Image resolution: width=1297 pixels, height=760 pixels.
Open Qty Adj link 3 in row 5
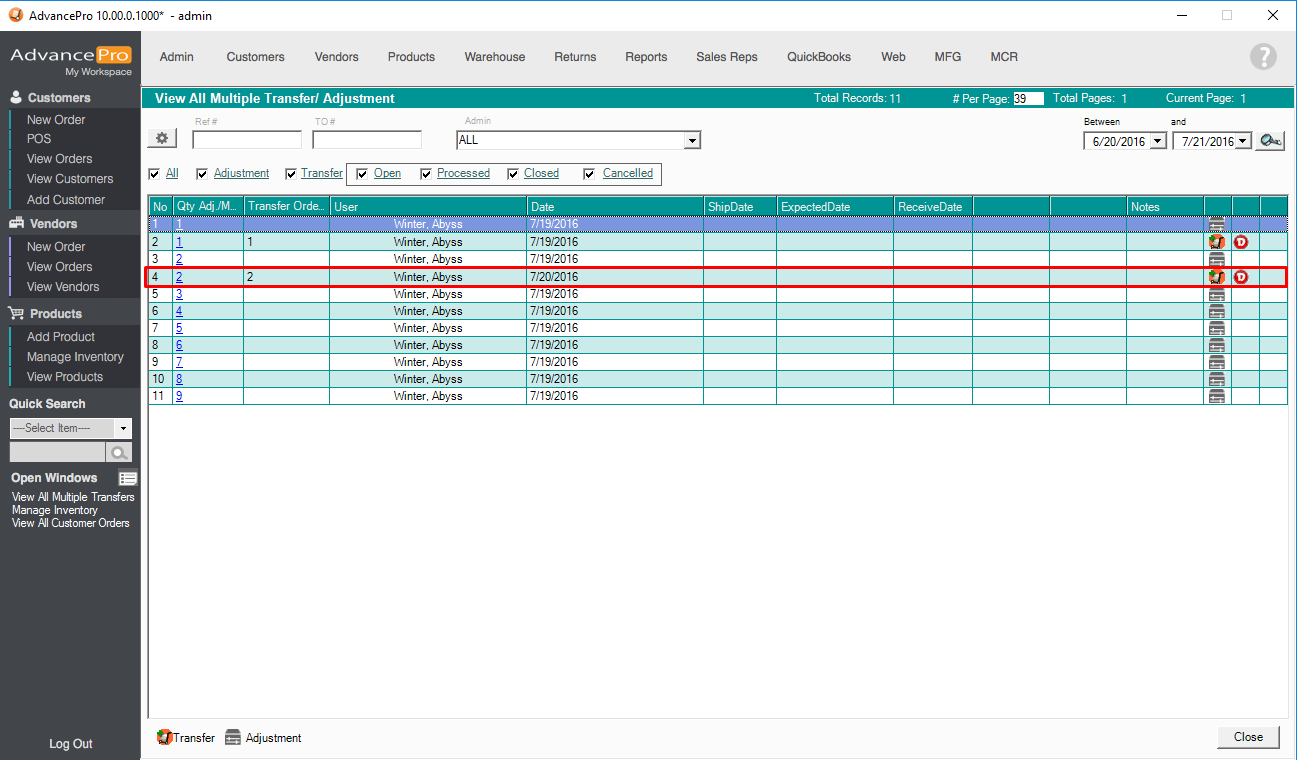(x=179, y=294)
